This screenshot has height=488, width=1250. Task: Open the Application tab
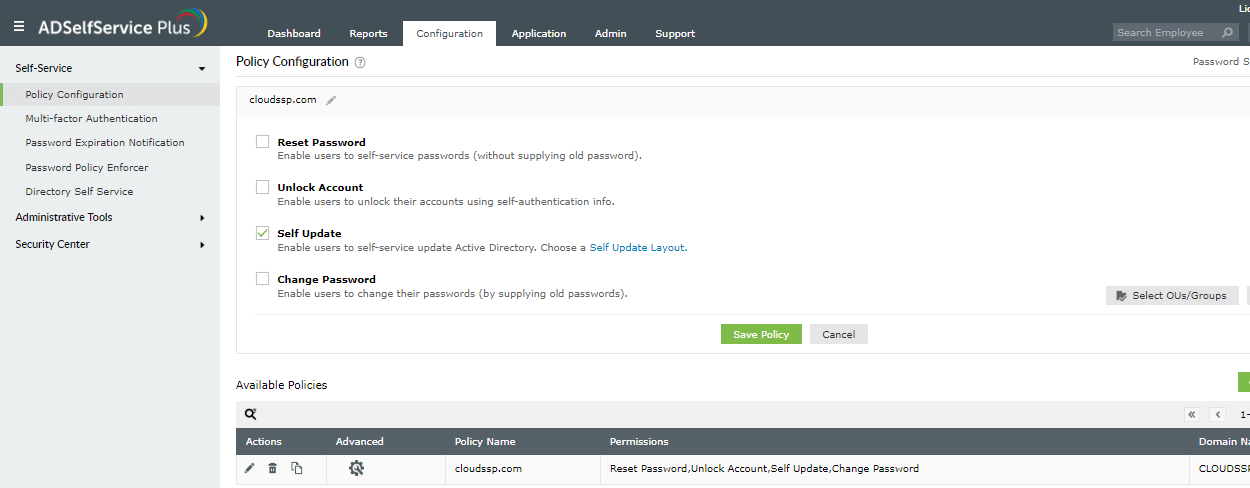coord(539,33)
